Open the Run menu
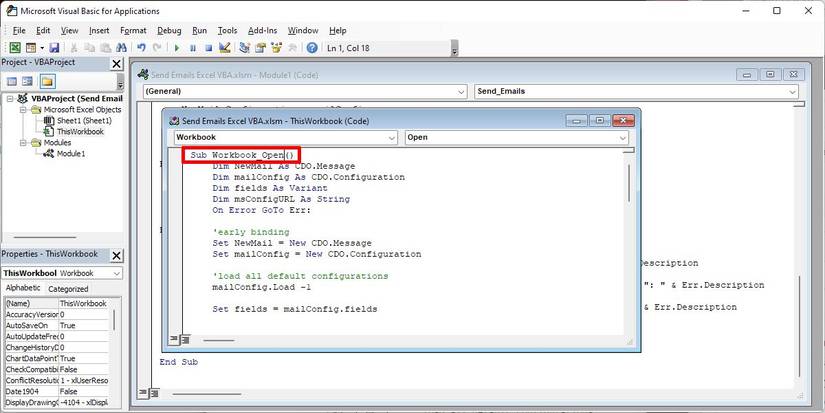The height and width of the screenshot is (413, 825). 199,31
